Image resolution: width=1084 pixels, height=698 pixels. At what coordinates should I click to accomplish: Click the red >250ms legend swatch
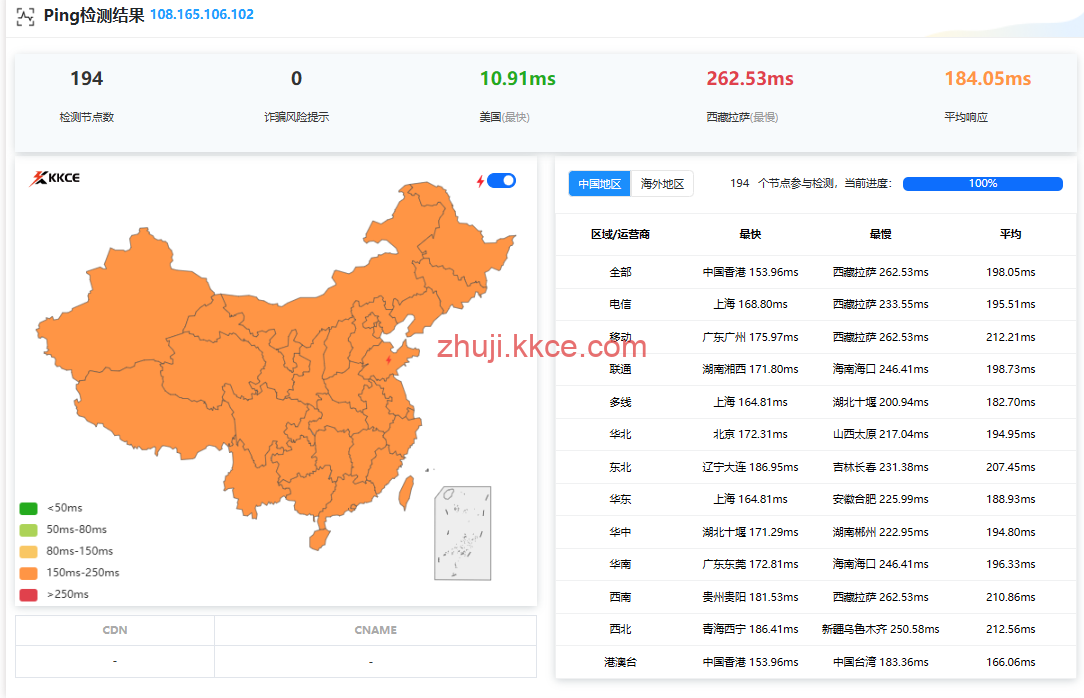point(28,595)
